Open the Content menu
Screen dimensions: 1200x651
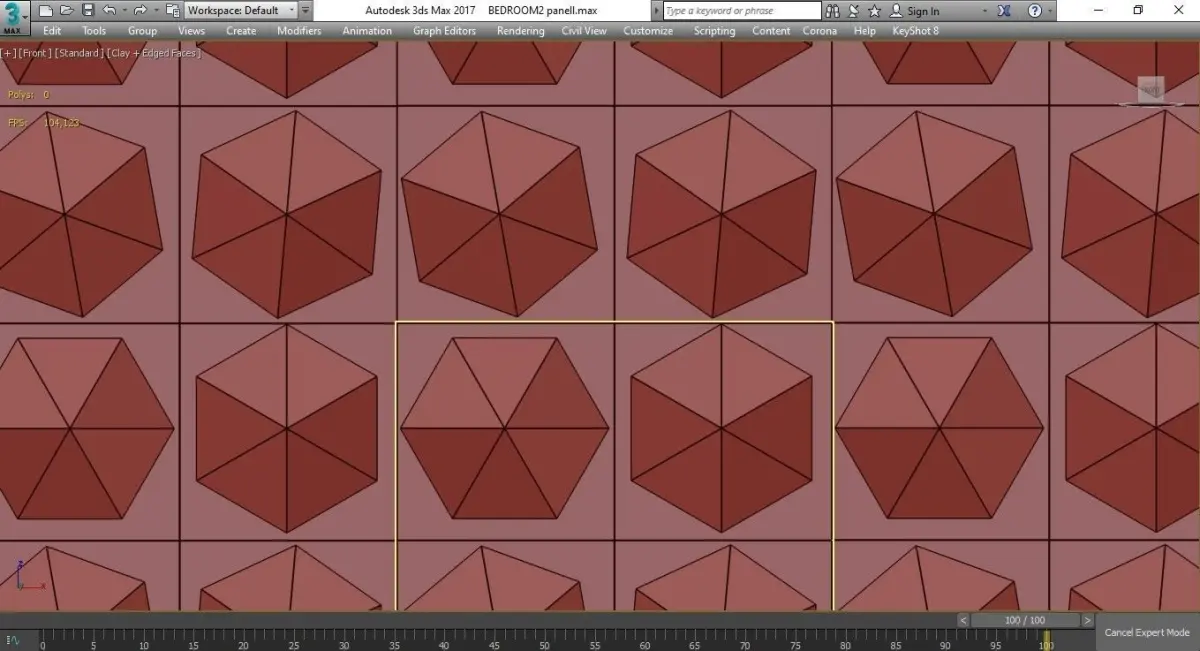click(x=771, y=31)
